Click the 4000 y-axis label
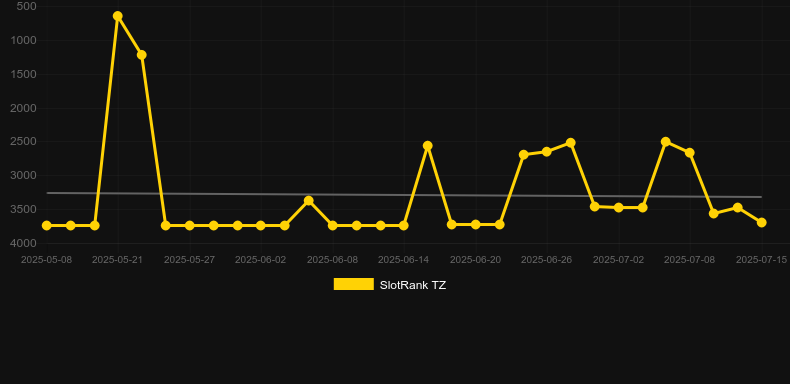 click(24, 243)
